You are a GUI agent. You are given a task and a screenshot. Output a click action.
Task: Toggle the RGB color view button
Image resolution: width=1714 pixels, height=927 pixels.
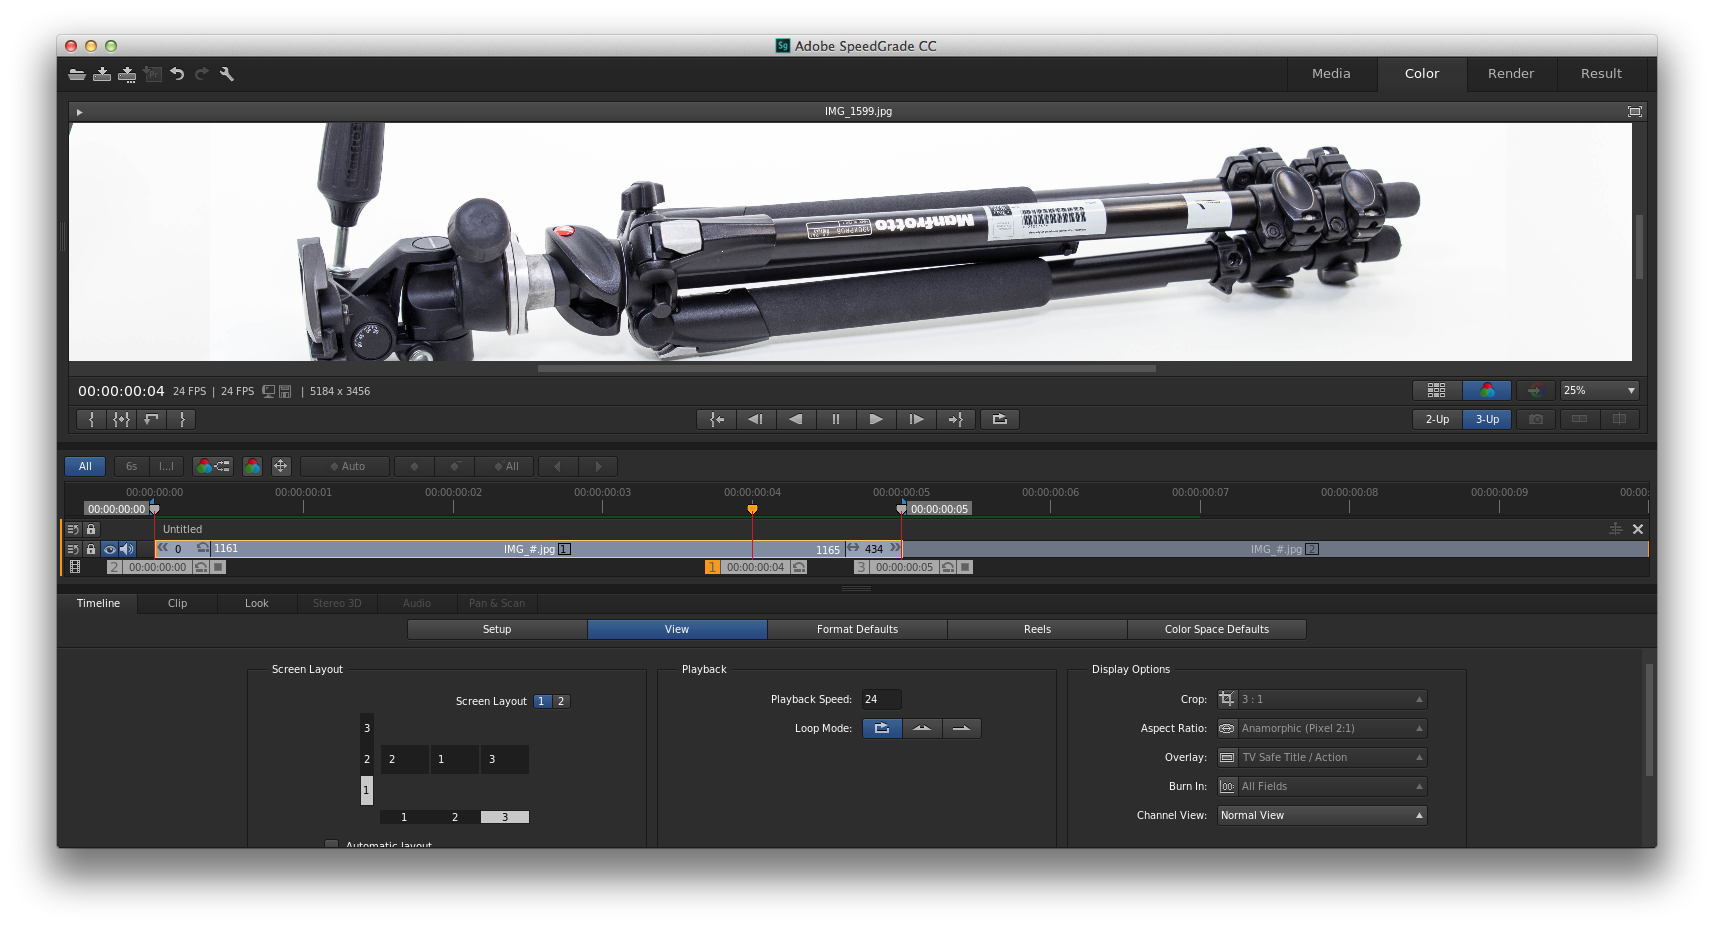click(1487, 390)
